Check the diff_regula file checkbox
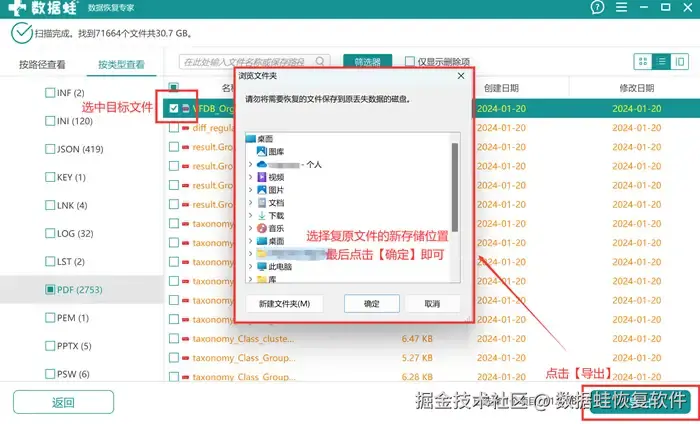Viewport: 700px width, 424px height. 174,128
